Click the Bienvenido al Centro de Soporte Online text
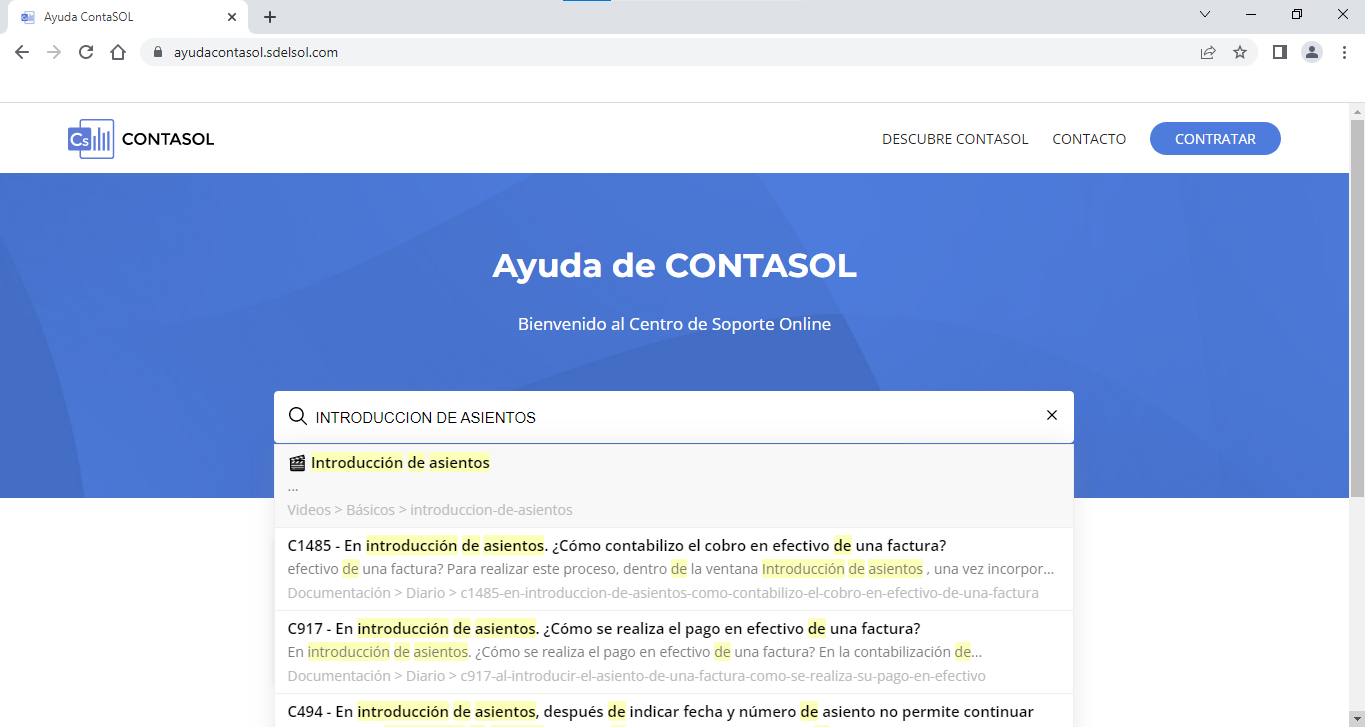1365x727 pixels. point(674,324)
